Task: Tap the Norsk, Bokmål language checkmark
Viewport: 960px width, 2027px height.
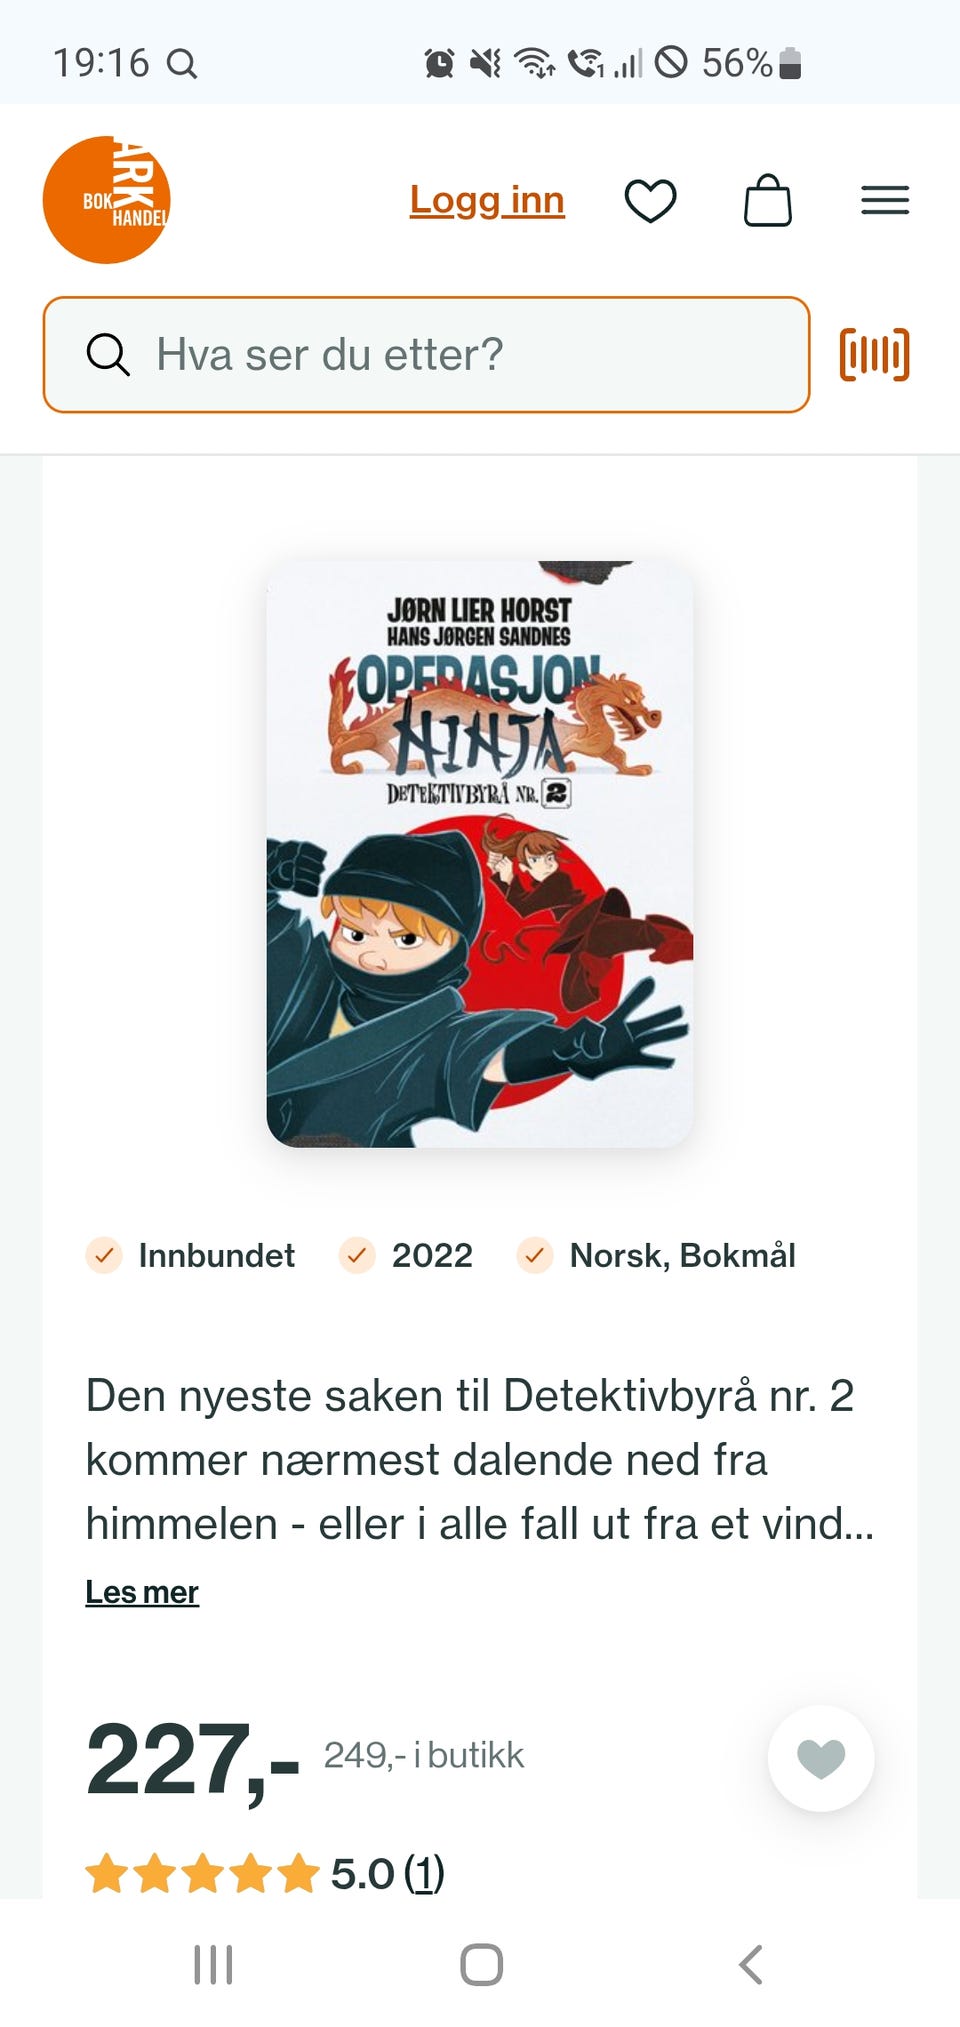Action: pyautogui.click(x=535, y=1255)
